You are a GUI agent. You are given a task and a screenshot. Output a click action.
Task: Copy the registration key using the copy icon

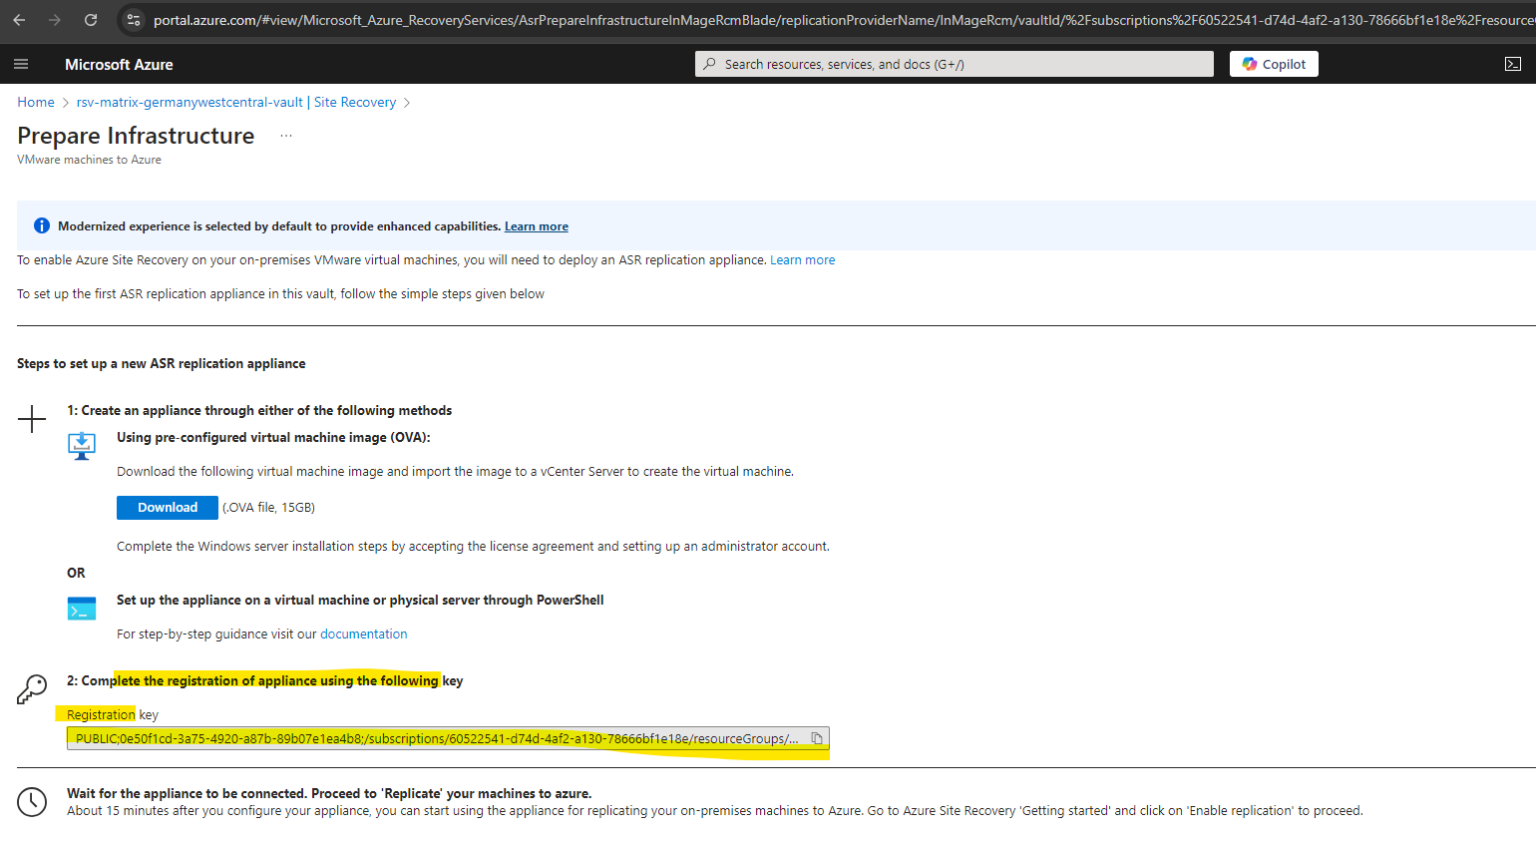click(817, 737)
